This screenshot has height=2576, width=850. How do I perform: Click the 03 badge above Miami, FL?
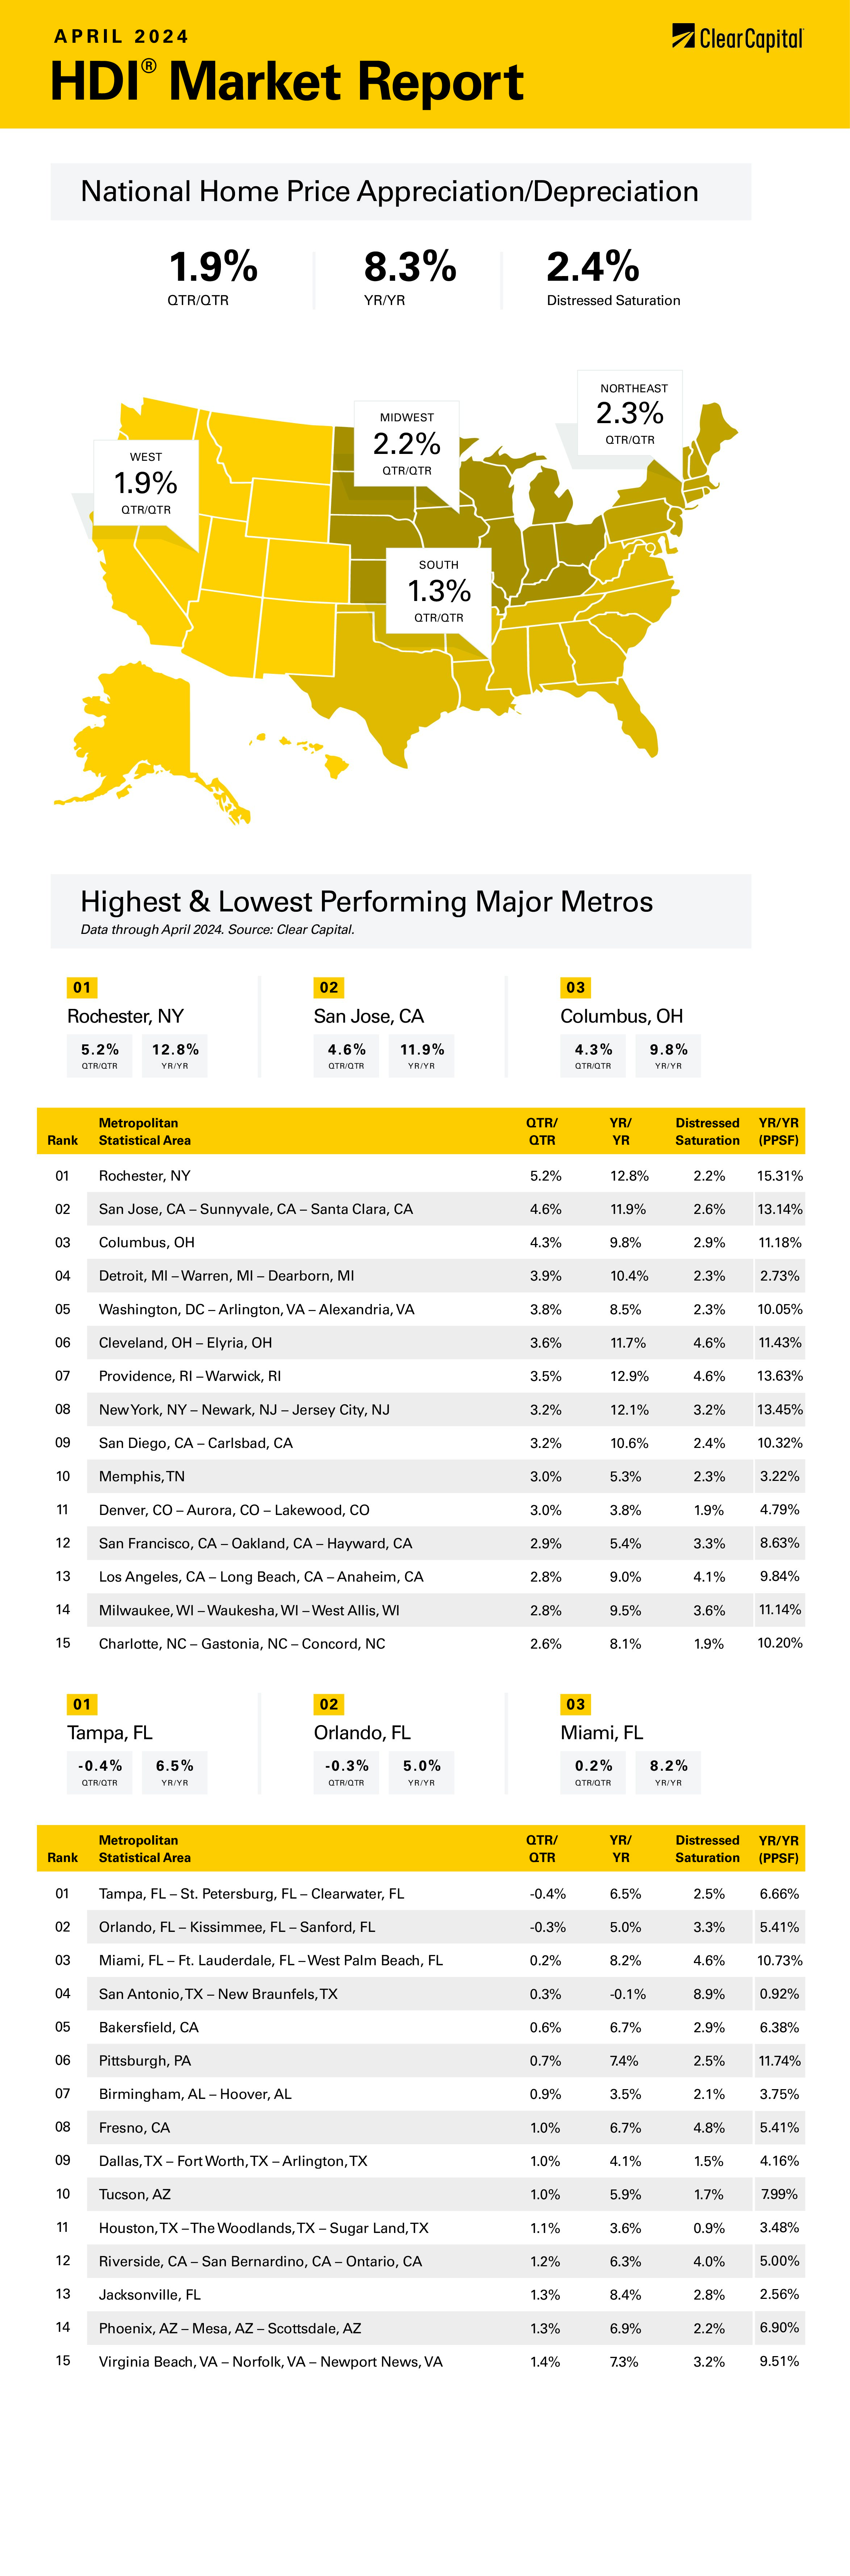(x=575, y=1704)
